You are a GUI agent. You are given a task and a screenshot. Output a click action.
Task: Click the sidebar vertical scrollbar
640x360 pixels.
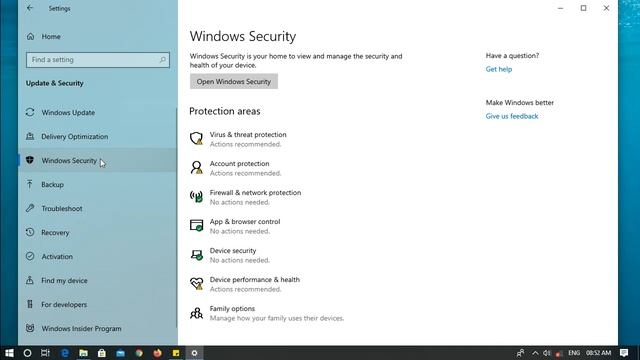coord(176,217)
